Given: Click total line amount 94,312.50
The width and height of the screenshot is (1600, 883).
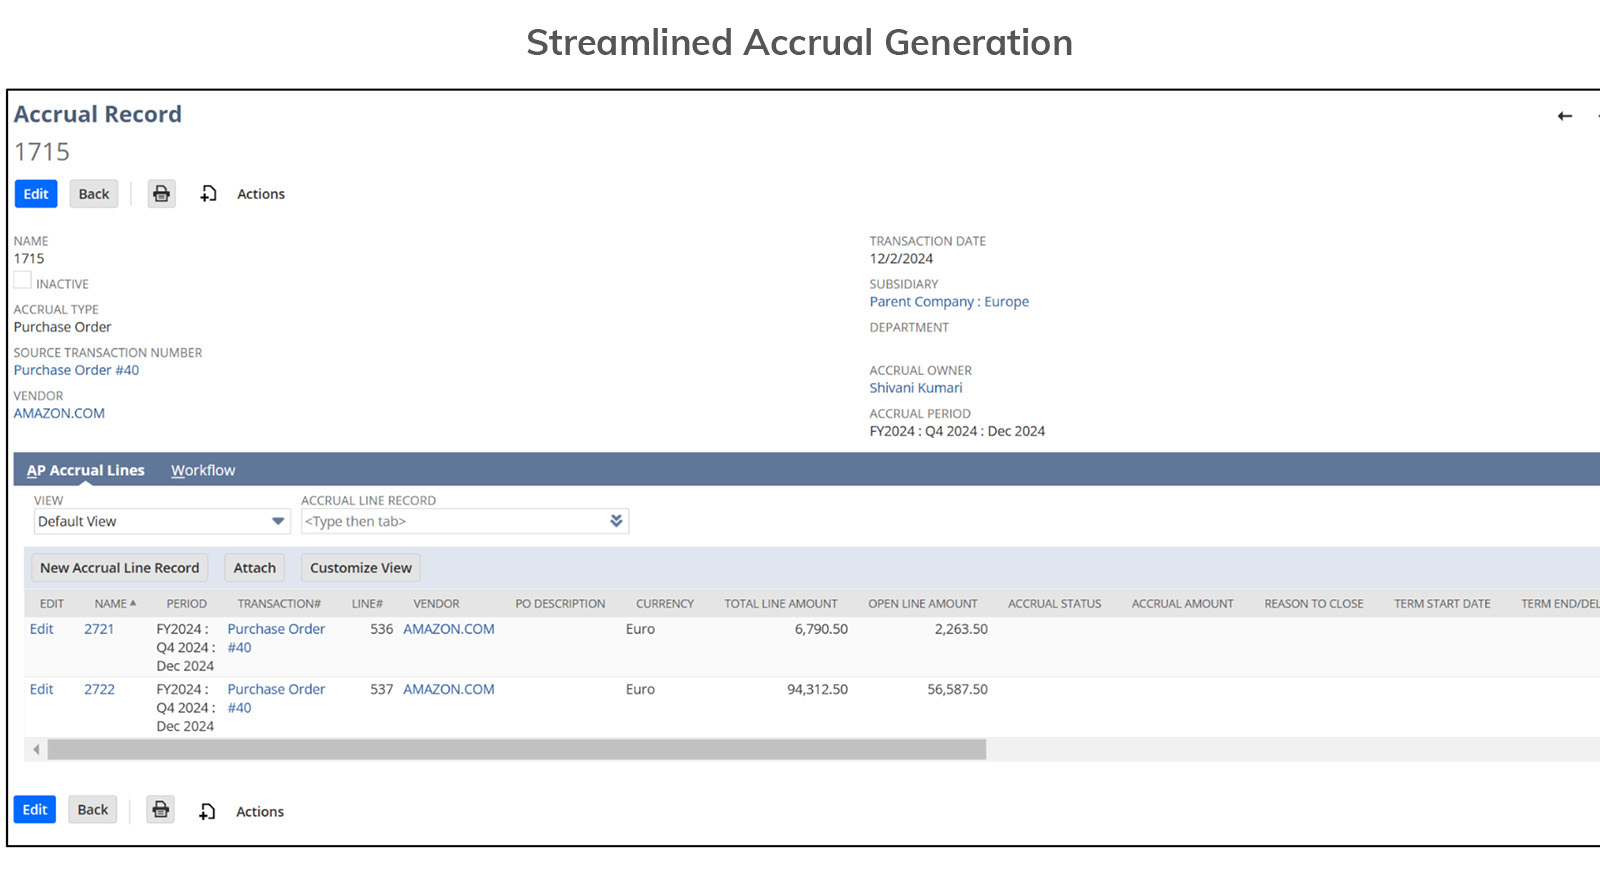Looking at the screenshot, I should tap(817, 689).
